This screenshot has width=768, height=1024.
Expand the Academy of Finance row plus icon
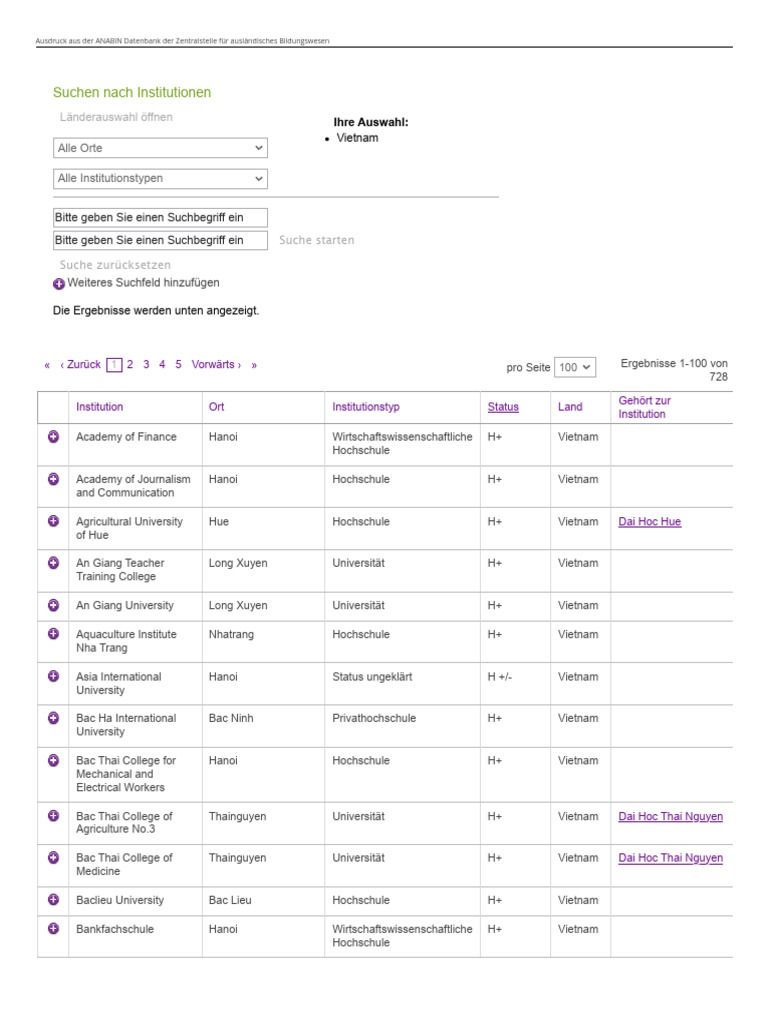coord(53,437)
